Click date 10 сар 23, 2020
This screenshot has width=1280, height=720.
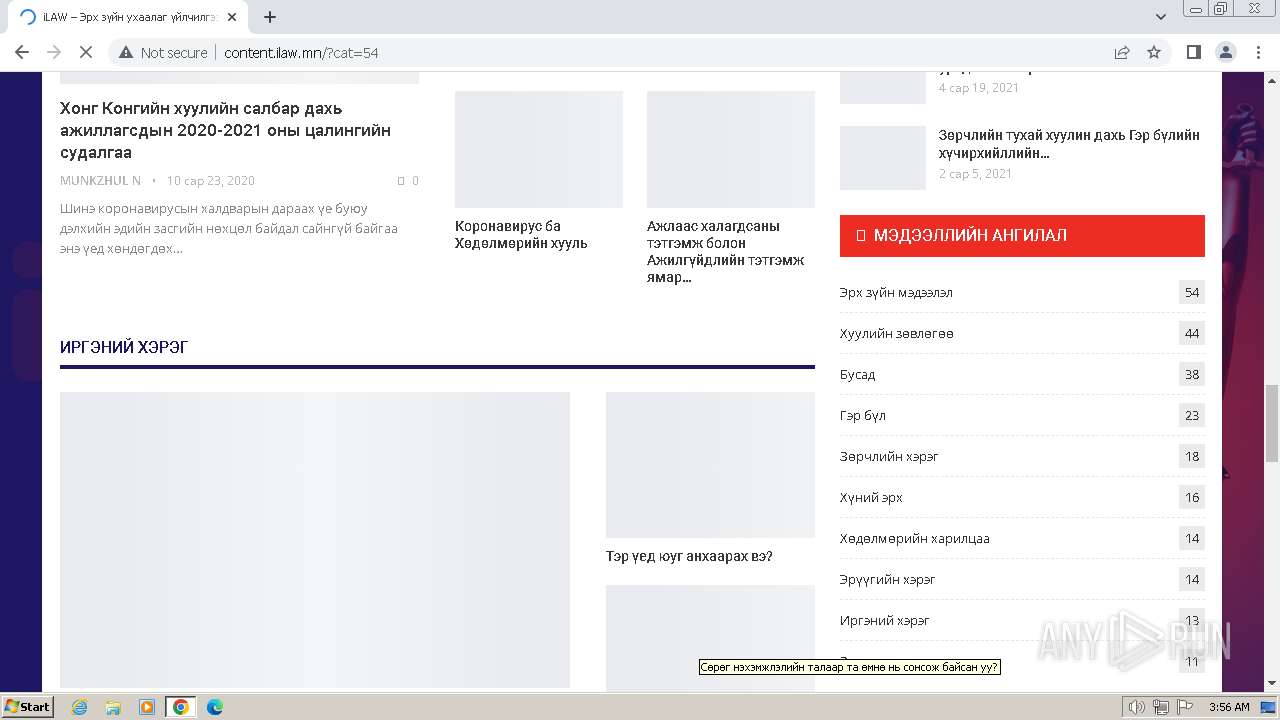click(210, 181)
